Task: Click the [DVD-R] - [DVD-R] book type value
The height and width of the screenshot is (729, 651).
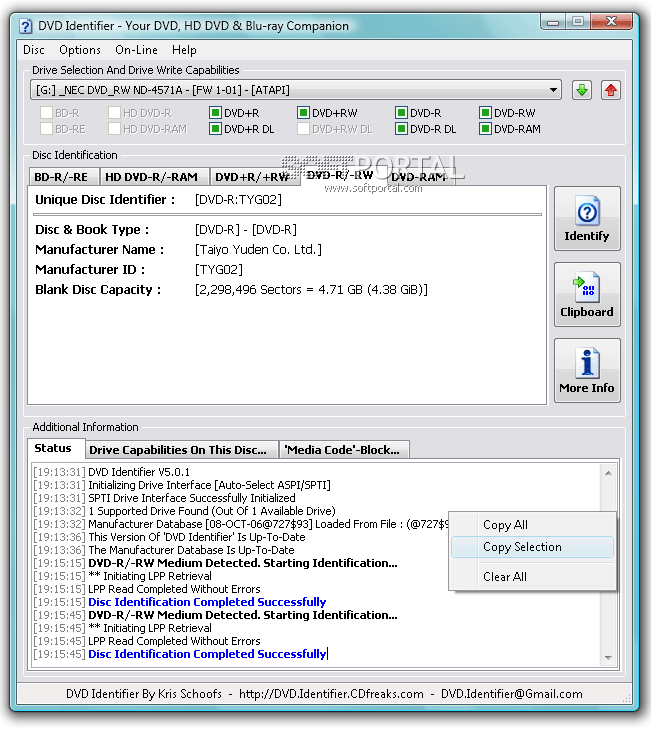Action: pyautogui.click(x=246, y=230)
